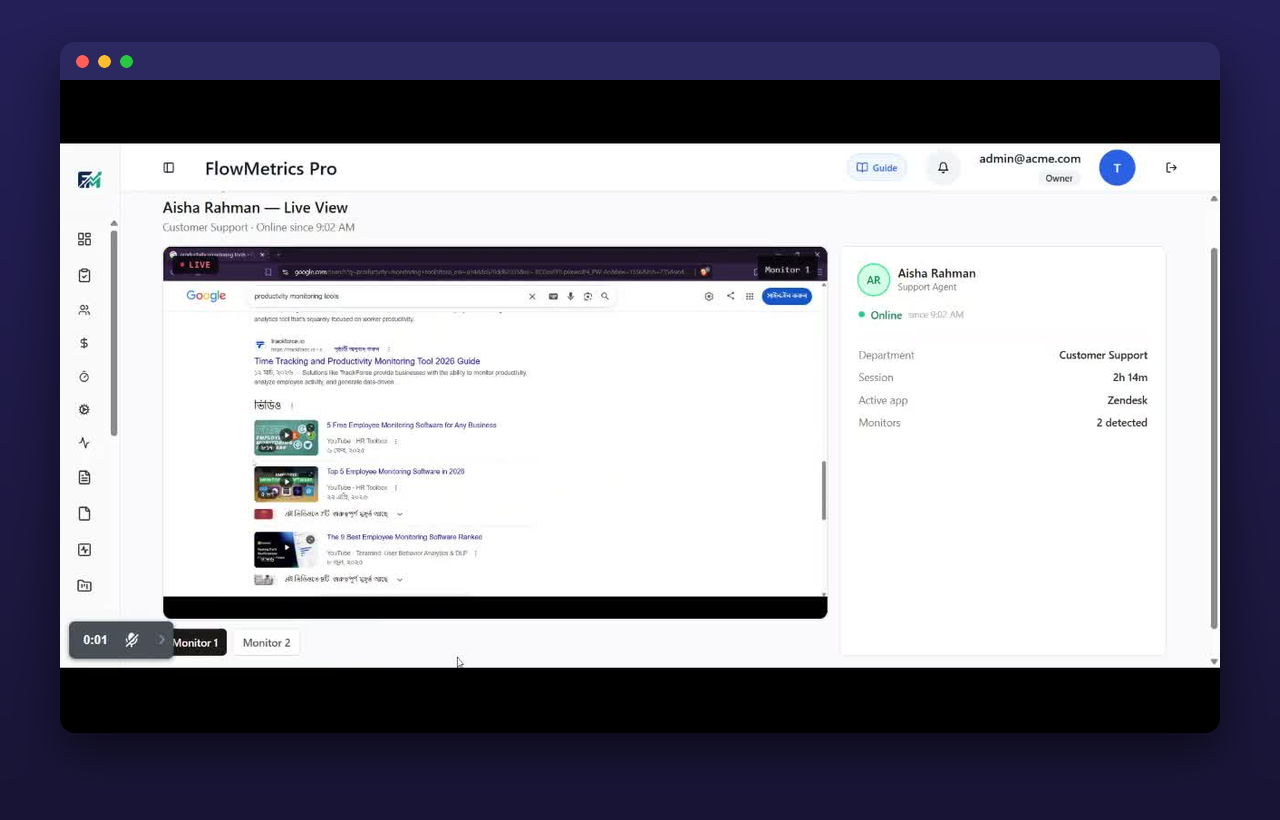This screenshot has width=1280, height=820.
Task: Switch to the Monitor 2 tab
Action: (x=266, y=642)
